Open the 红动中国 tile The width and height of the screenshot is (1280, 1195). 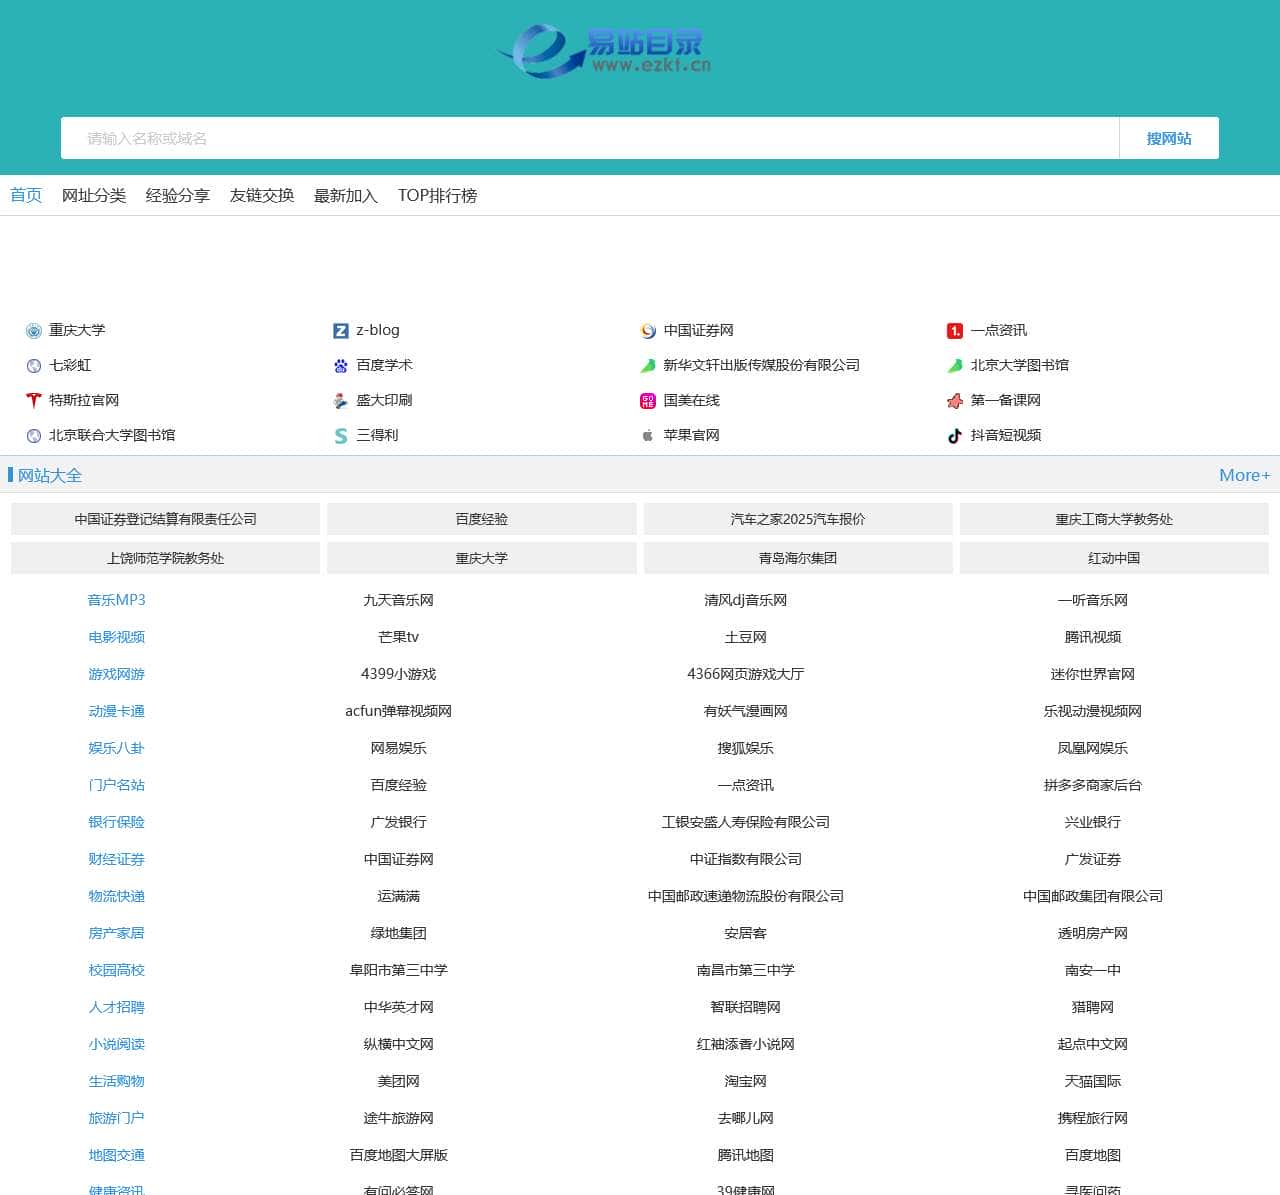(1114, 558)
